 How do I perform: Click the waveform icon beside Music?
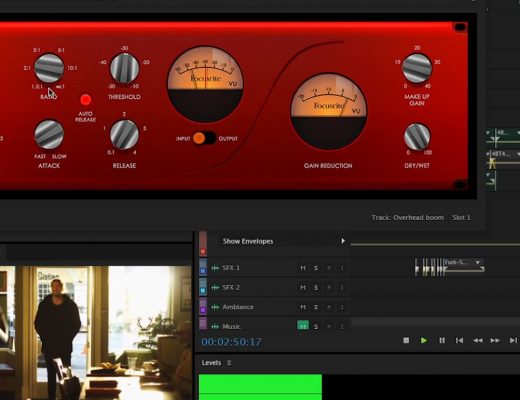tap(215, 327)
